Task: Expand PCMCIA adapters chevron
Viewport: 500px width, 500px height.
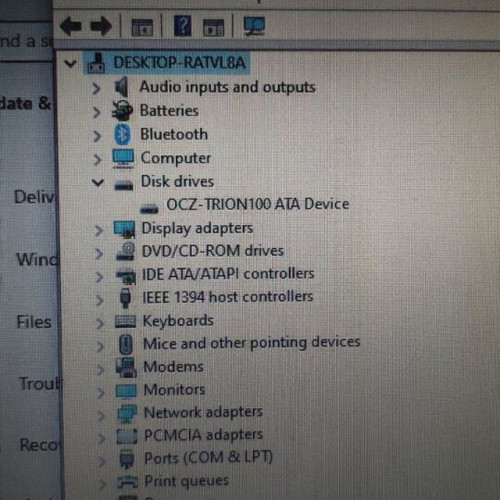Action: click(x=101, y=438)
